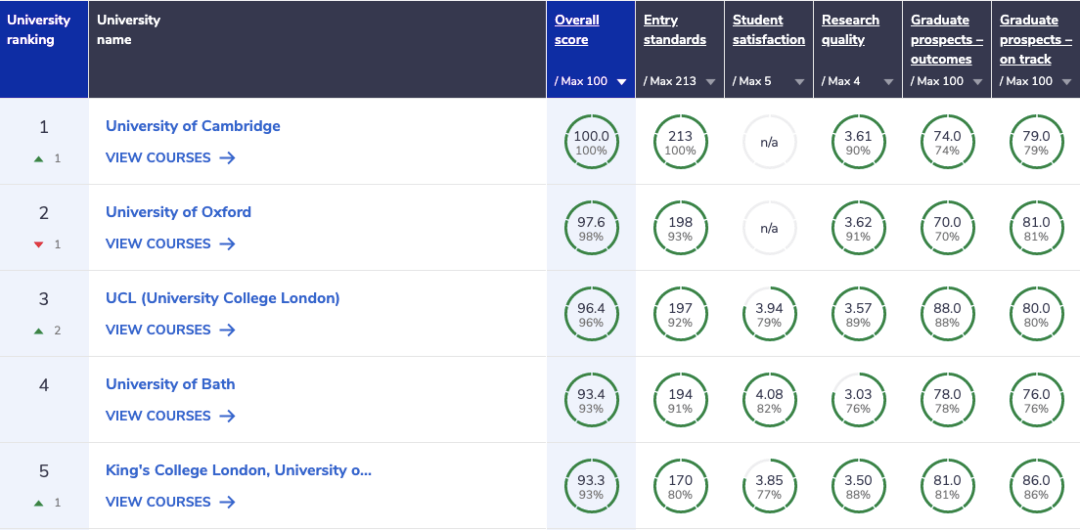This screenshot has height=530, width=1080.
Task: View courses for UCL
Action: click(170, 330)
